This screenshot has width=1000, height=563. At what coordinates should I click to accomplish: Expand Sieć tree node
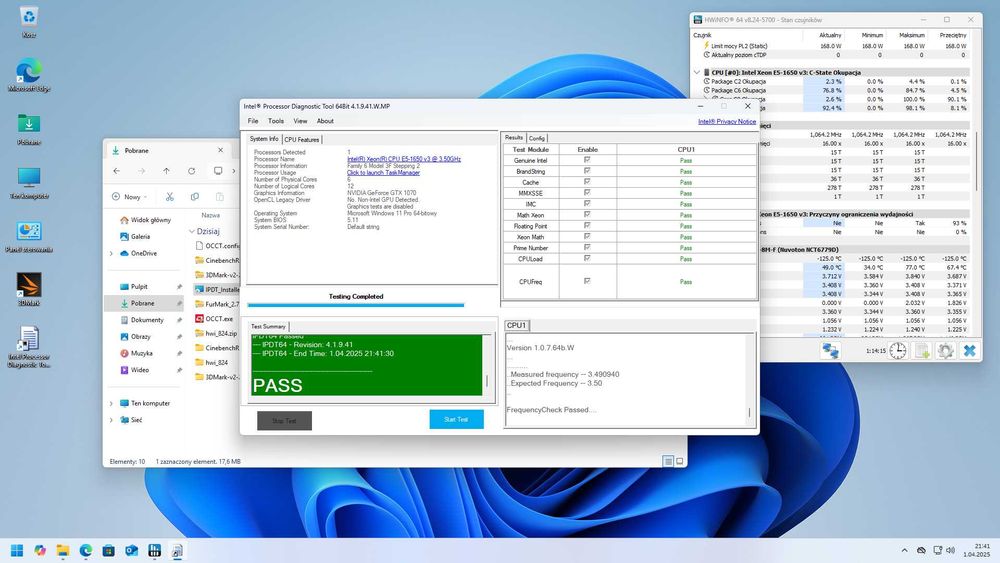point(112,420)
